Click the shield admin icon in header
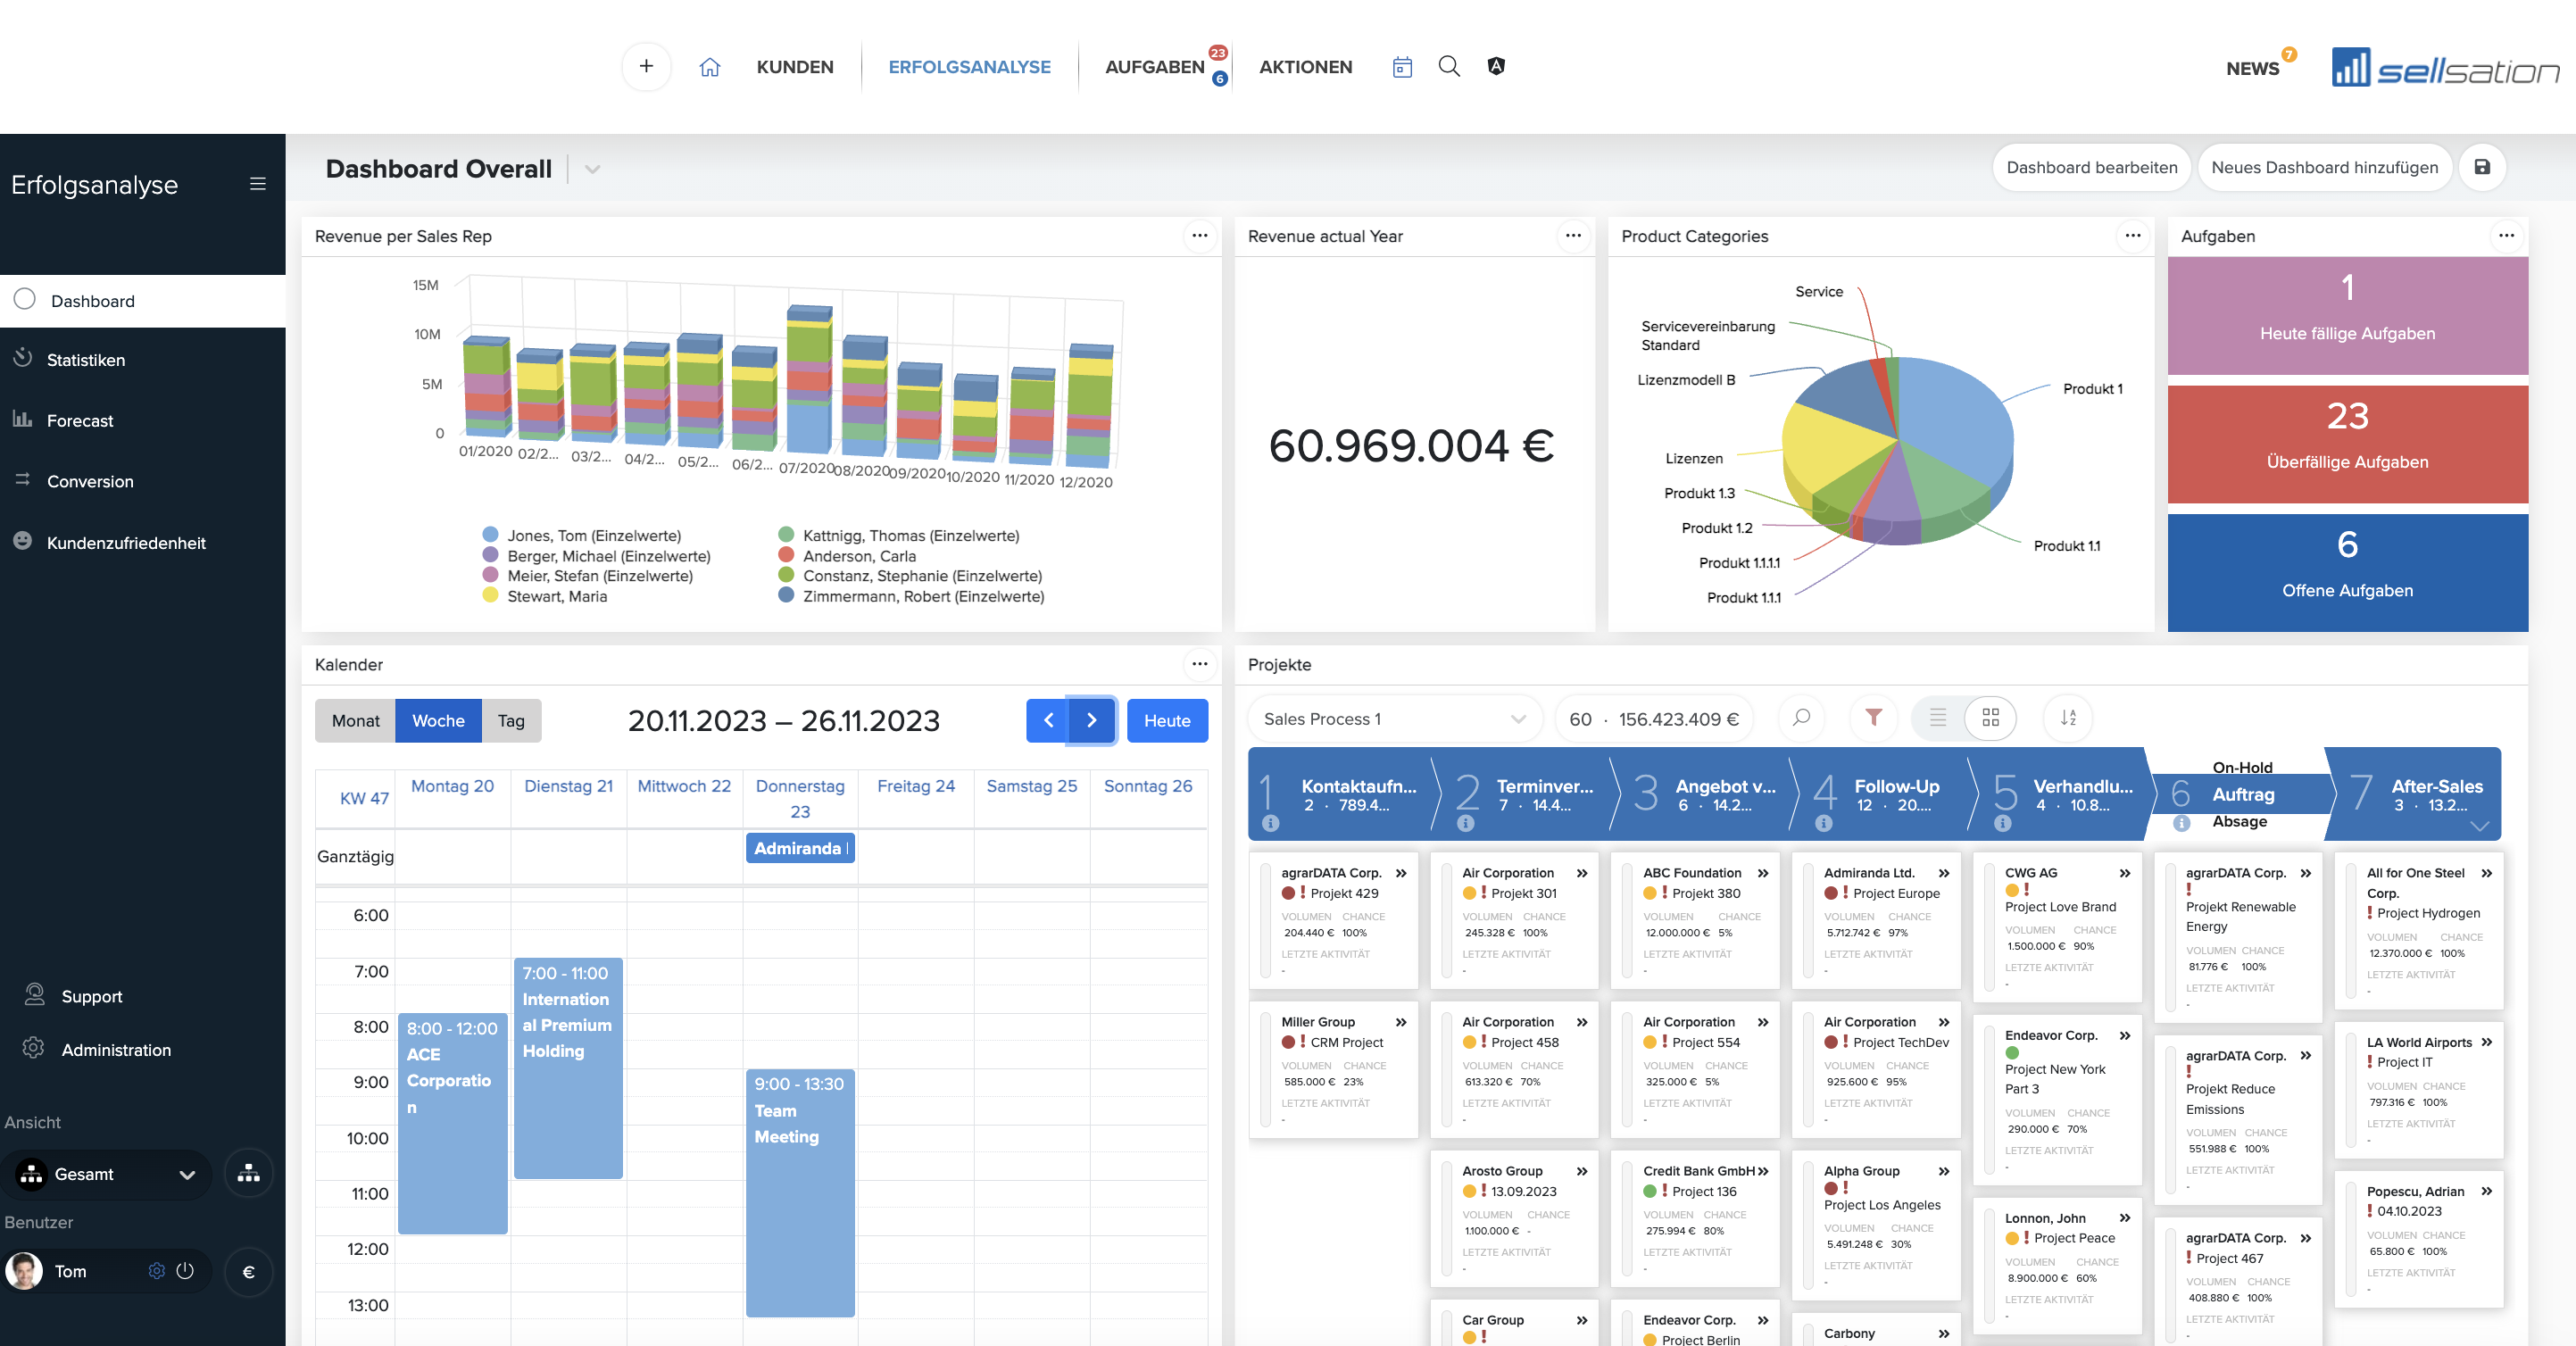2576x1346 pixels. point(1496,66)
